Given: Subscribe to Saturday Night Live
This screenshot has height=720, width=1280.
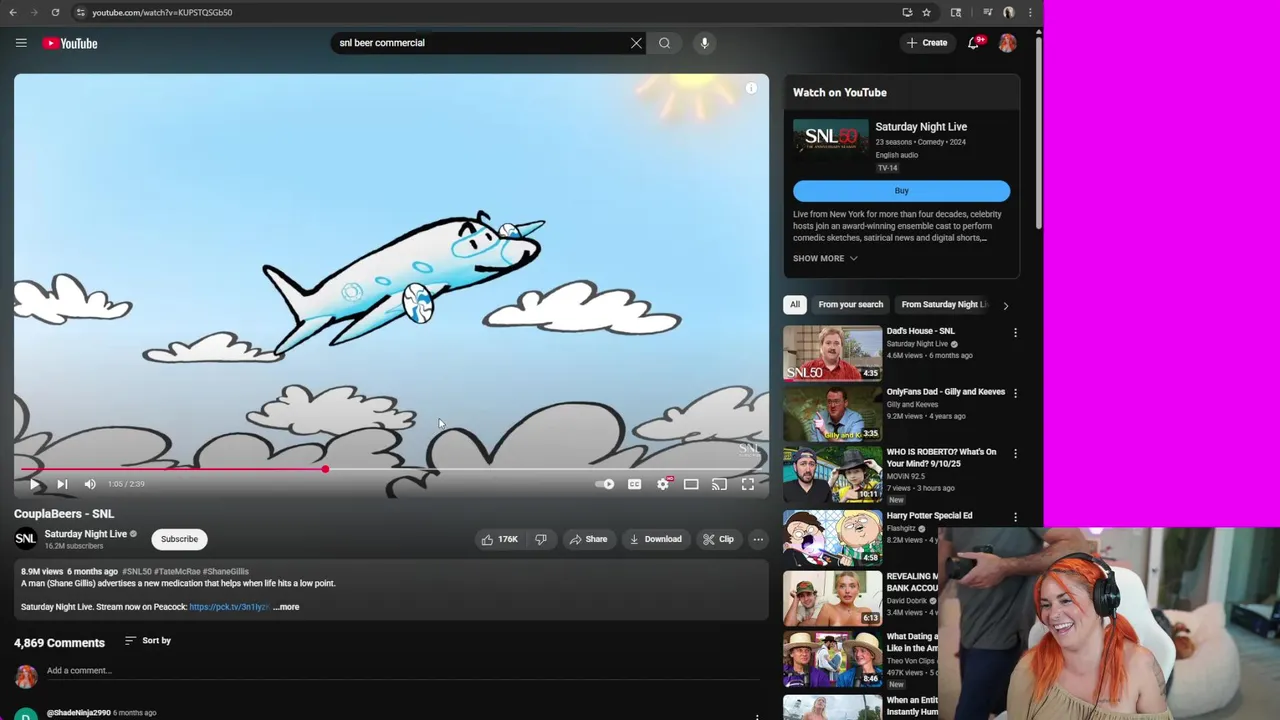Looking at the screenshot, I should coord(179,539).
